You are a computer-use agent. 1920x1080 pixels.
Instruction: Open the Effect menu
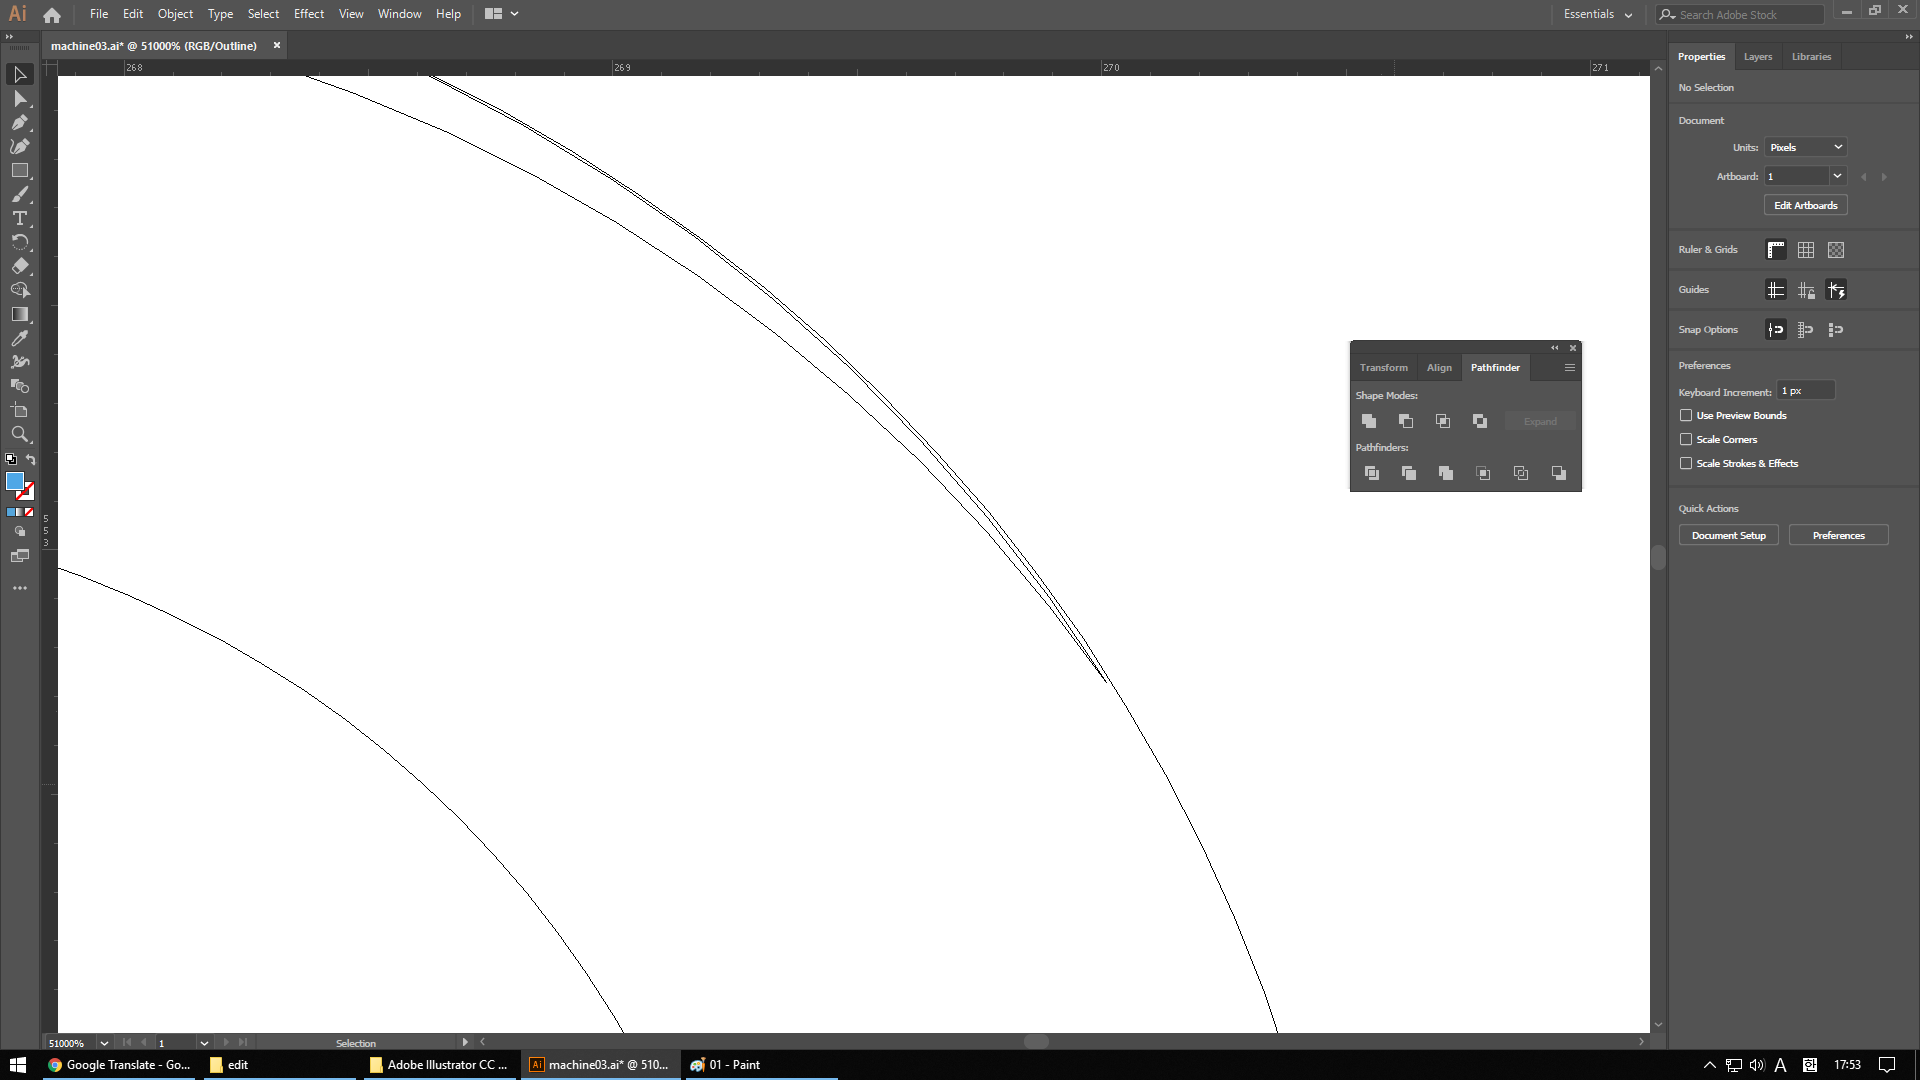(309, 14)
